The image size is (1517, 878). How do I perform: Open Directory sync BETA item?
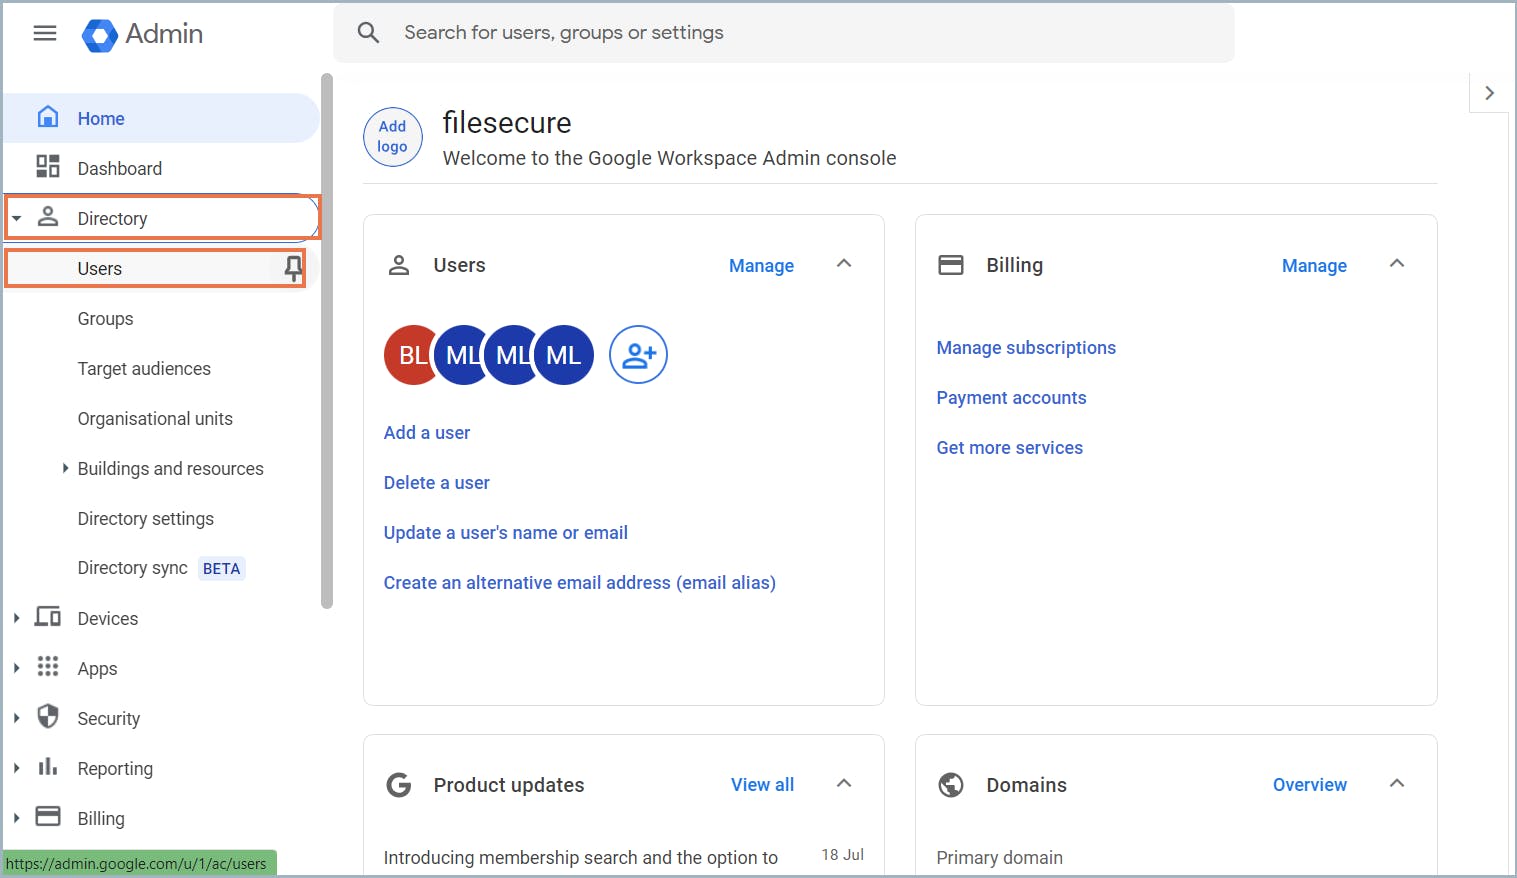pos(161,568)
